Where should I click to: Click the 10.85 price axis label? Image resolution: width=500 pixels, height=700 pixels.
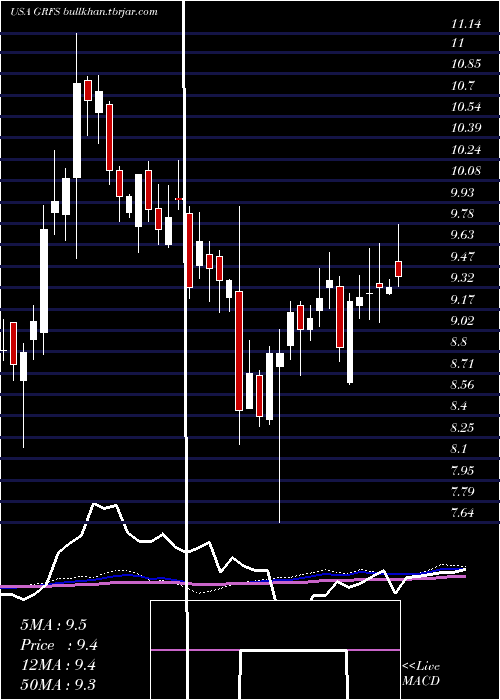[466, 64]
